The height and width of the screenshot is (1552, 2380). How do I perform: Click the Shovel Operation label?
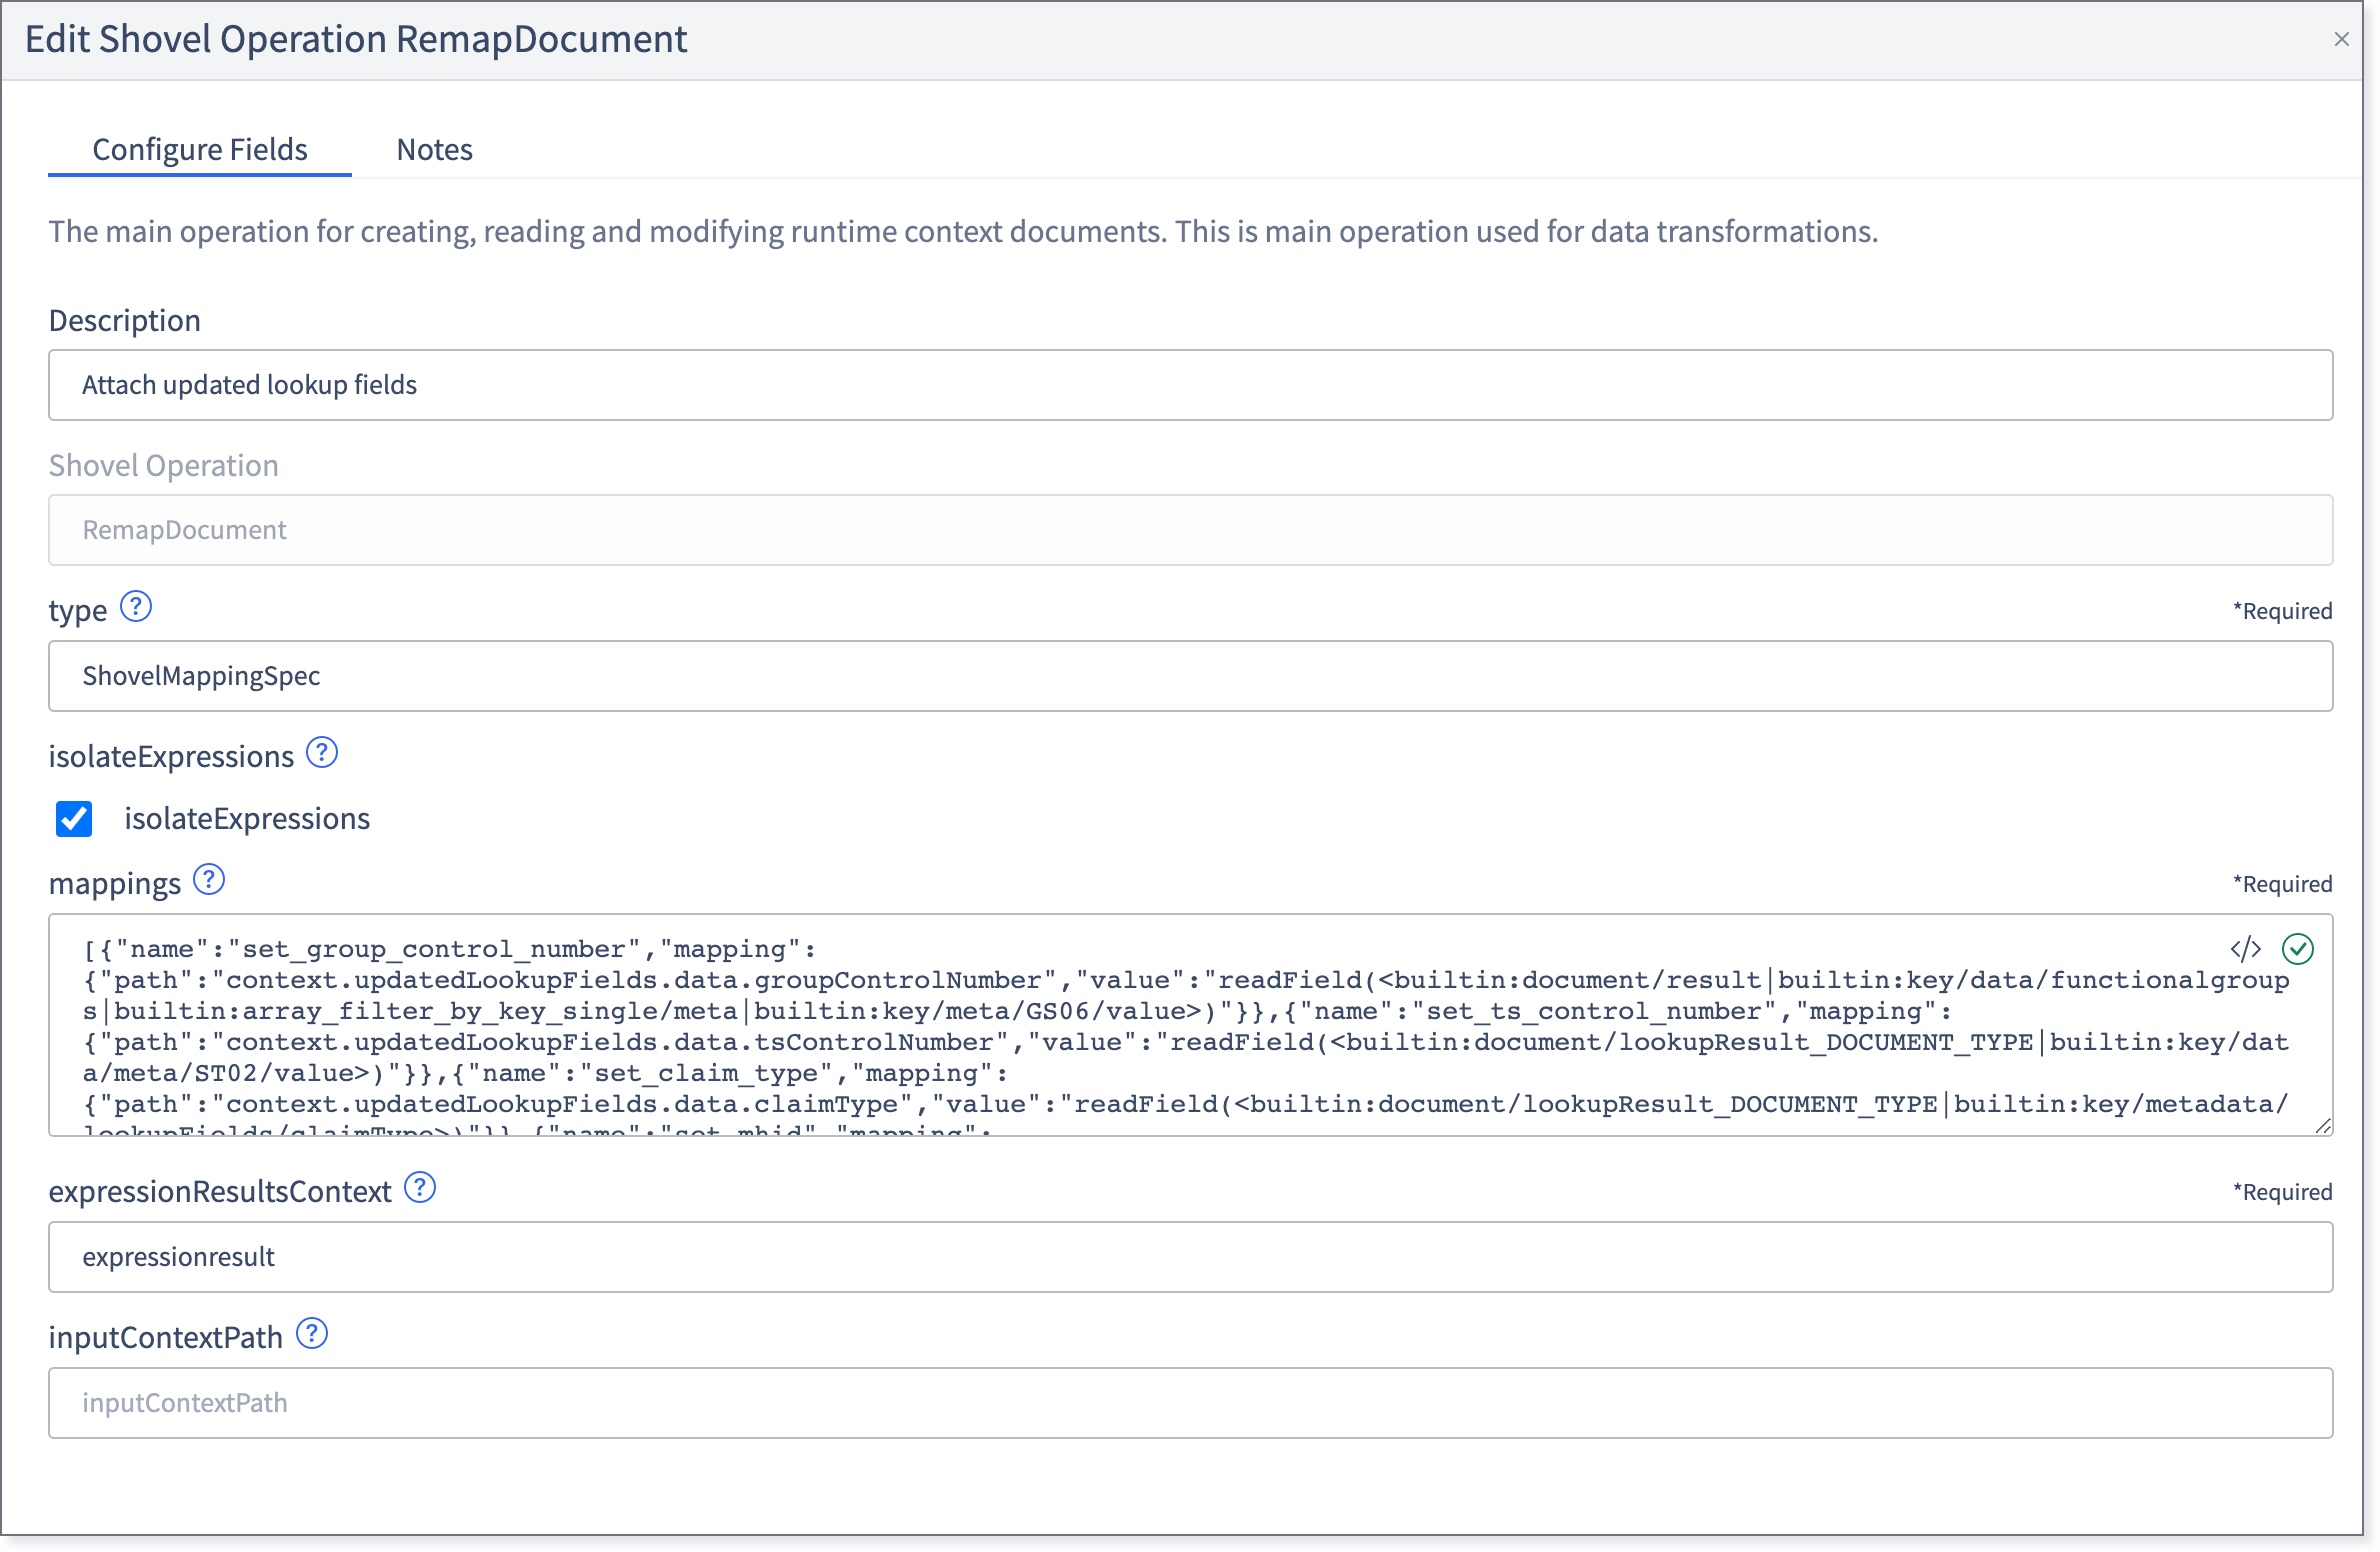(164, 465)
